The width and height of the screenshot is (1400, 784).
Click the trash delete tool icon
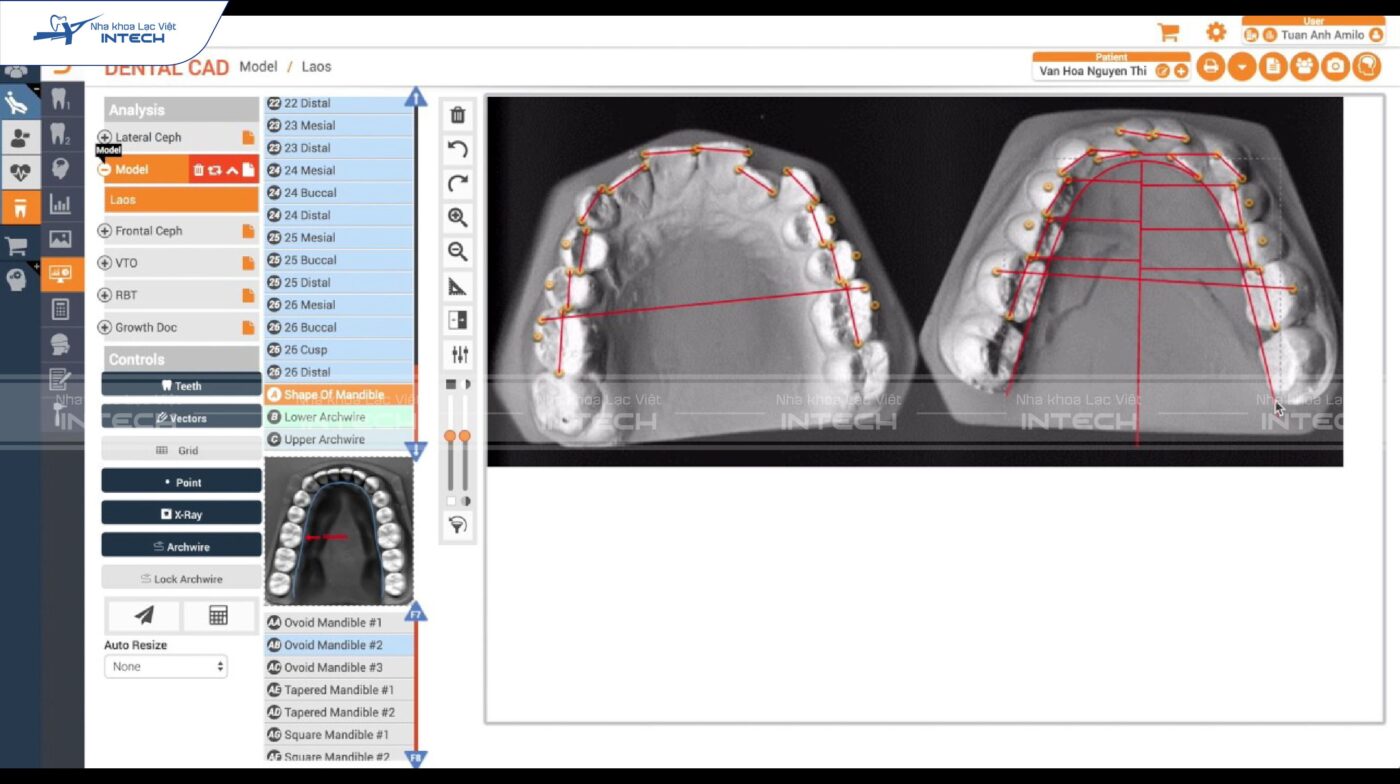tap(458, 115)
